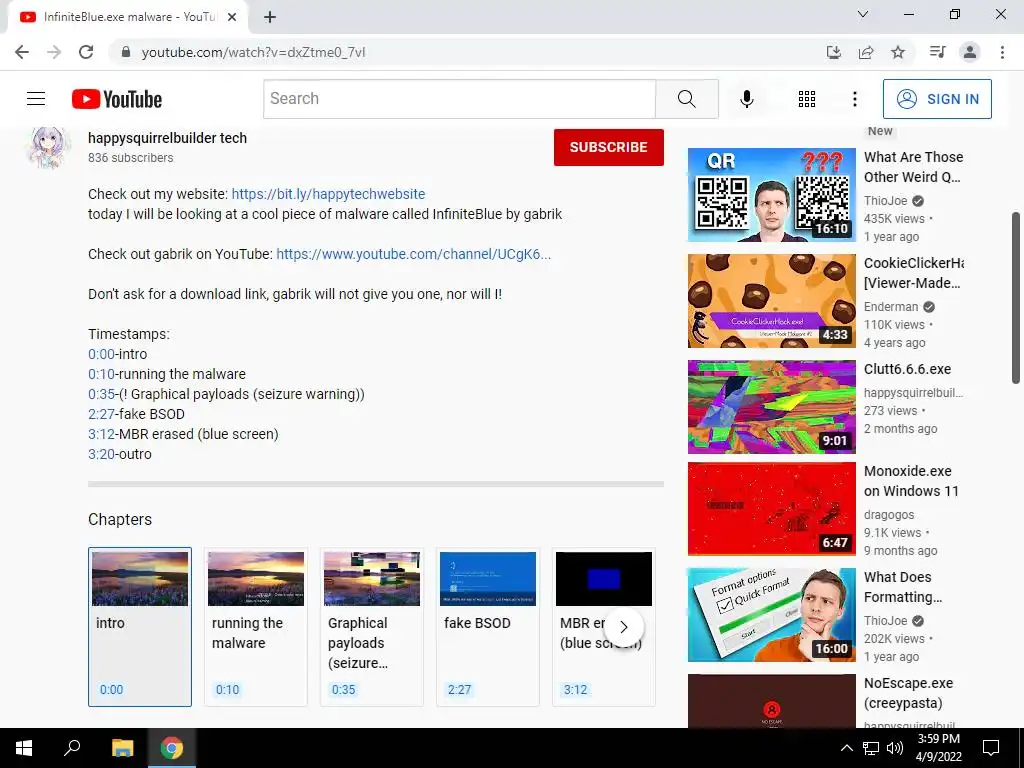
Task: Select the fake BSOD chapter card
Action: click(x=488, y=627)
